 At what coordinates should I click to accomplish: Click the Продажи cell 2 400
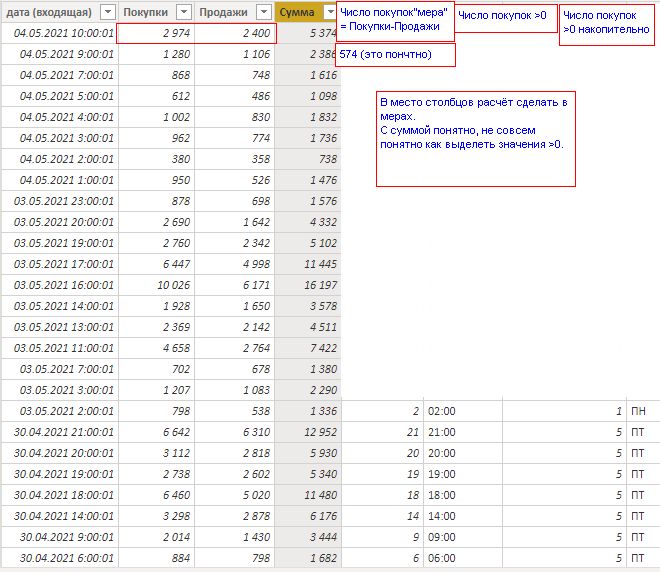pyautogui.click(x=234, y=33)
